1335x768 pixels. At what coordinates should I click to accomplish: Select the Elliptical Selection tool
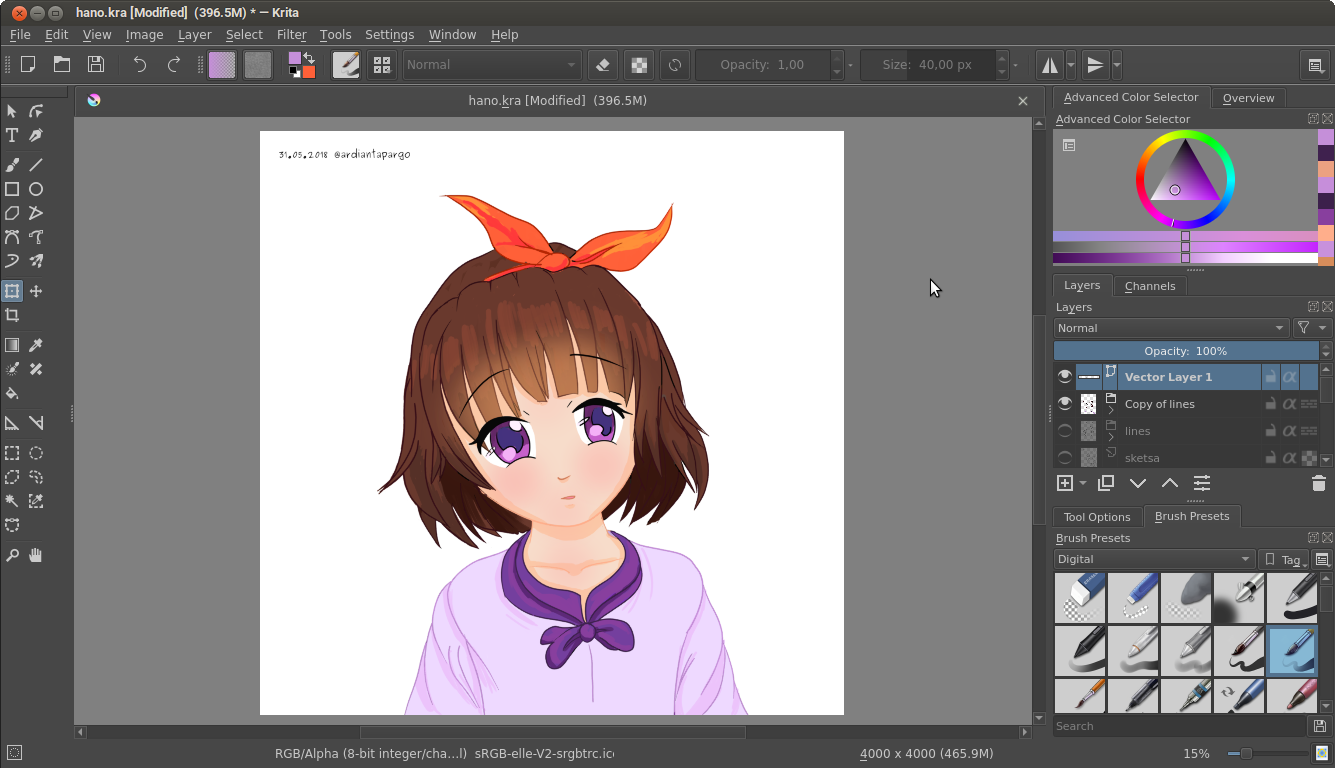[x=35, y=452]
